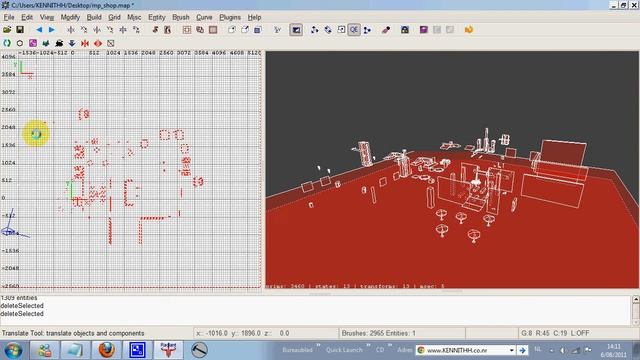Image resolution: width=640 pixels, height=360 pixels.
Task: Click the x-axis Rotate toolbar icon
Action: [84, 30]
